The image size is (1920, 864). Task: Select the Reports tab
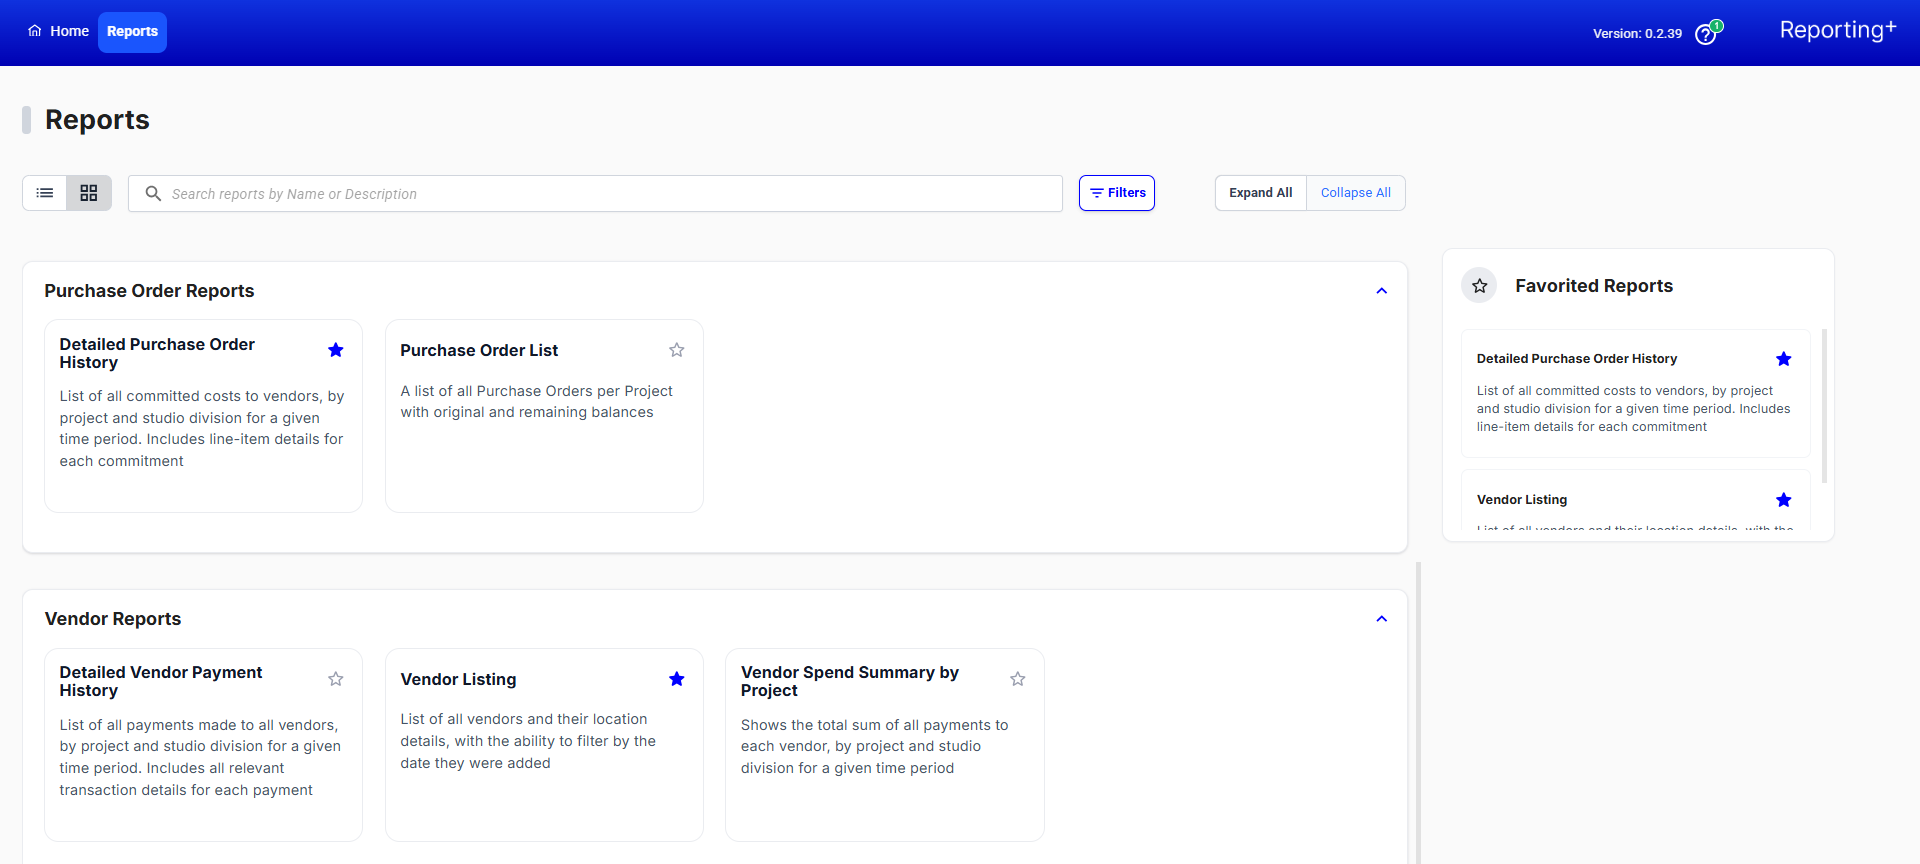[x=132, y=32]
